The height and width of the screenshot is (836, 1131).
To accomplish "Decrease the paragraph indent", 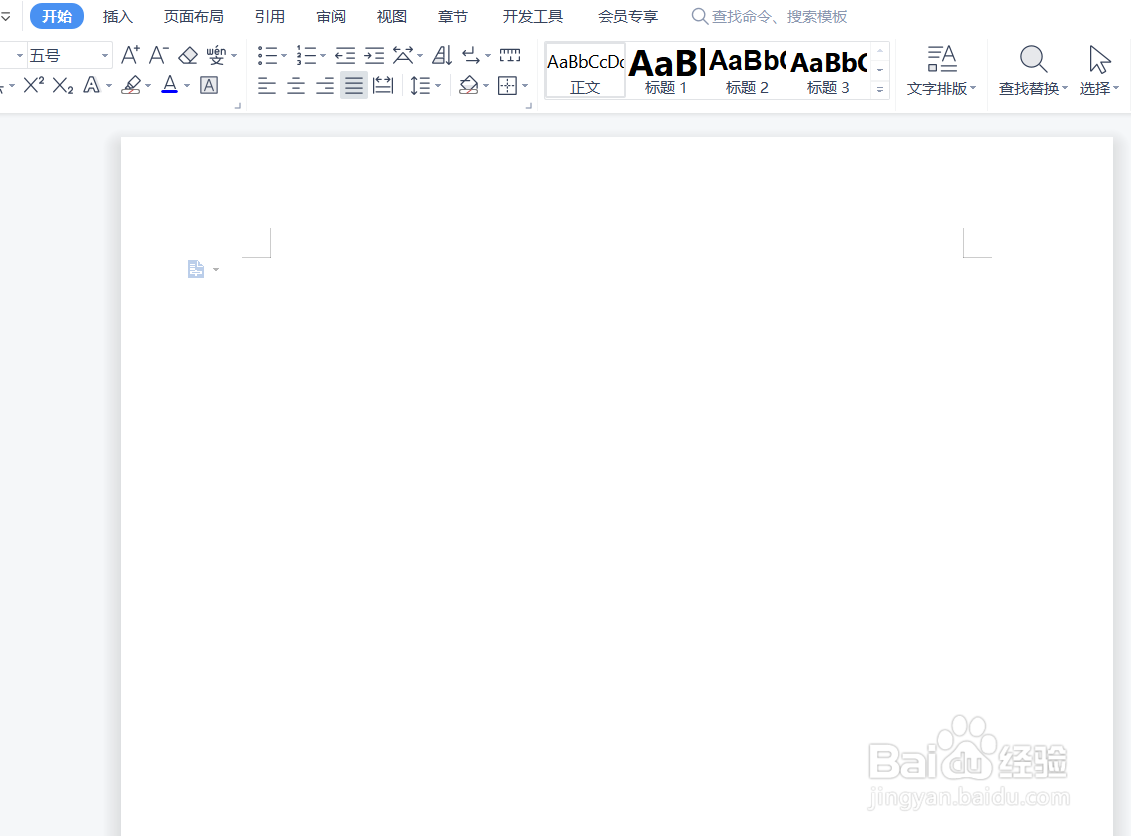I will 345,56.
